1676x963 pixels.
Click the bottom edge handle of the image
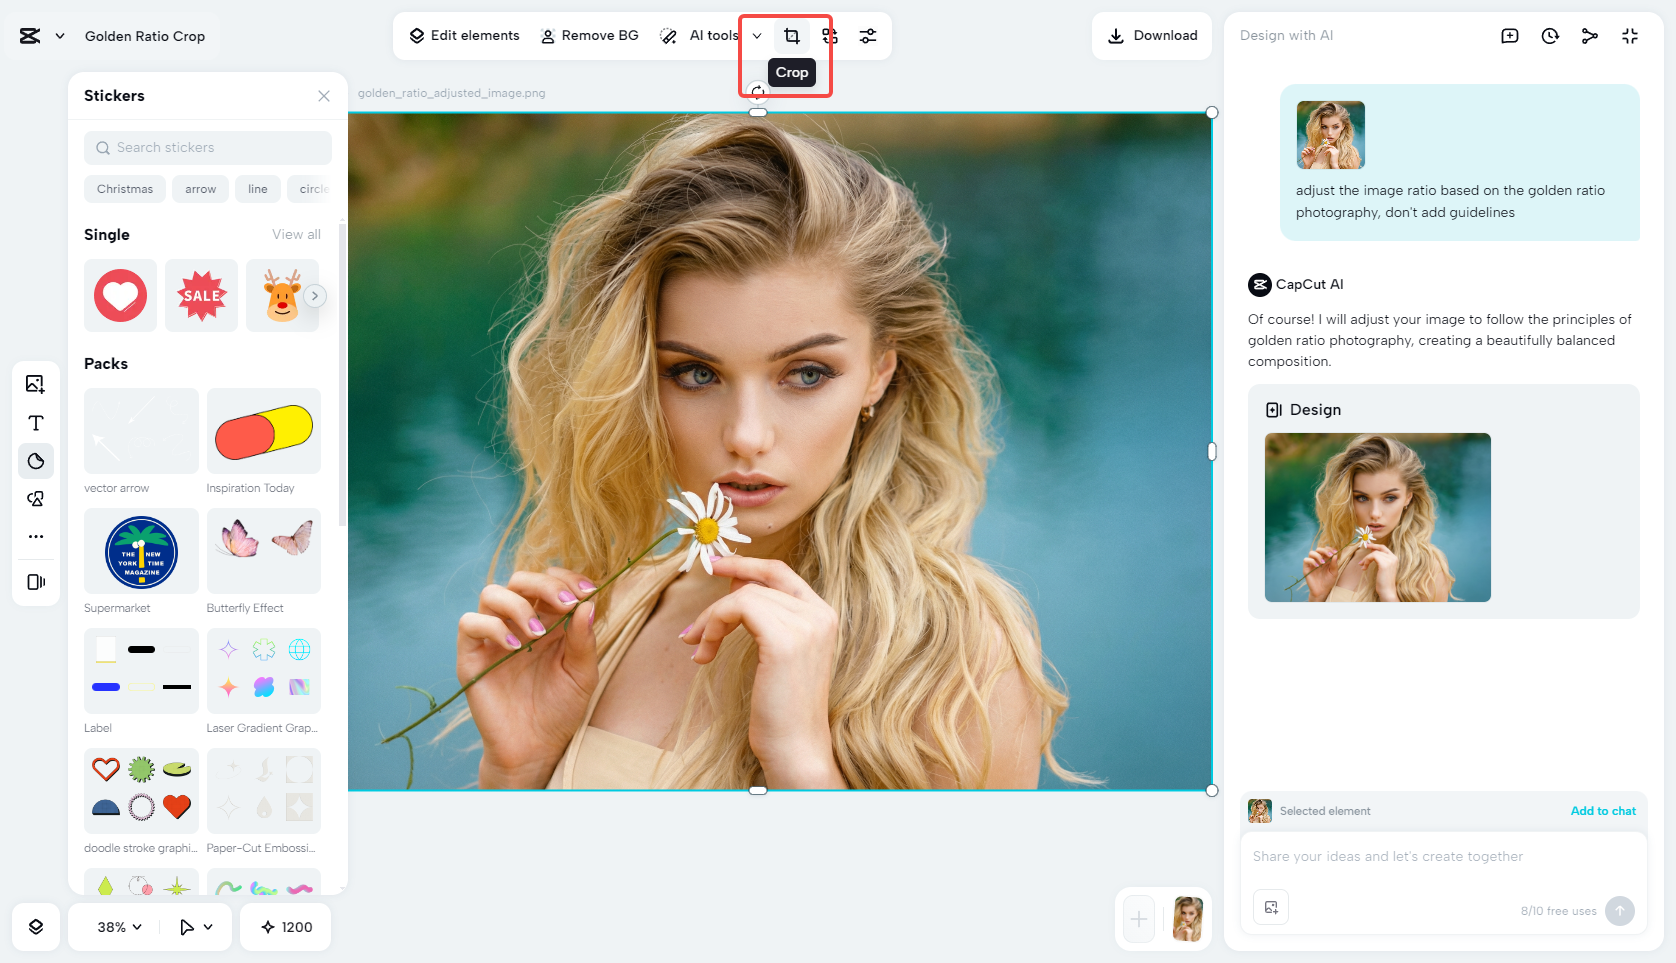(x=758, y=791)
